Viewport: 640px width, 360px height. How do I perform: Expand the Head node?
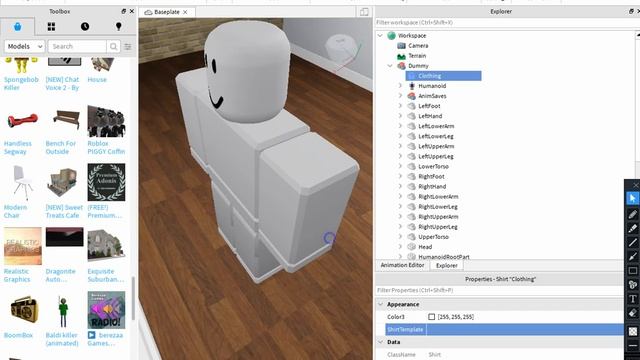click(400, 247)
